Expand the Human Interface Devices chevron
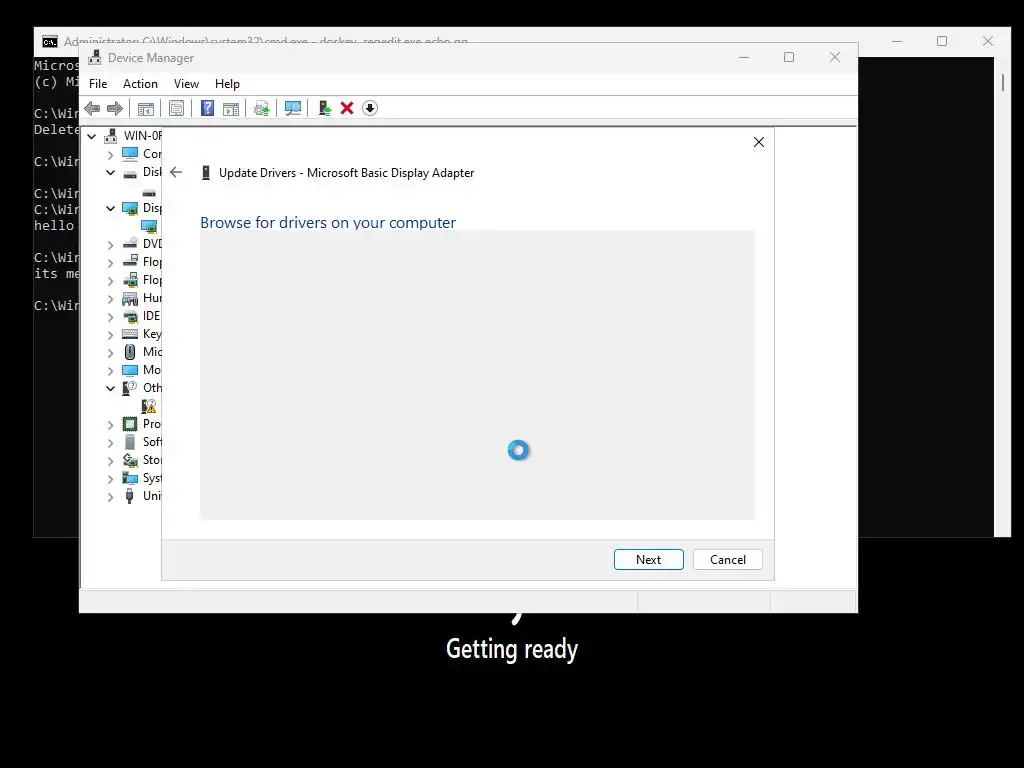This screenshot has width=1024, height=768. [110, 299]
